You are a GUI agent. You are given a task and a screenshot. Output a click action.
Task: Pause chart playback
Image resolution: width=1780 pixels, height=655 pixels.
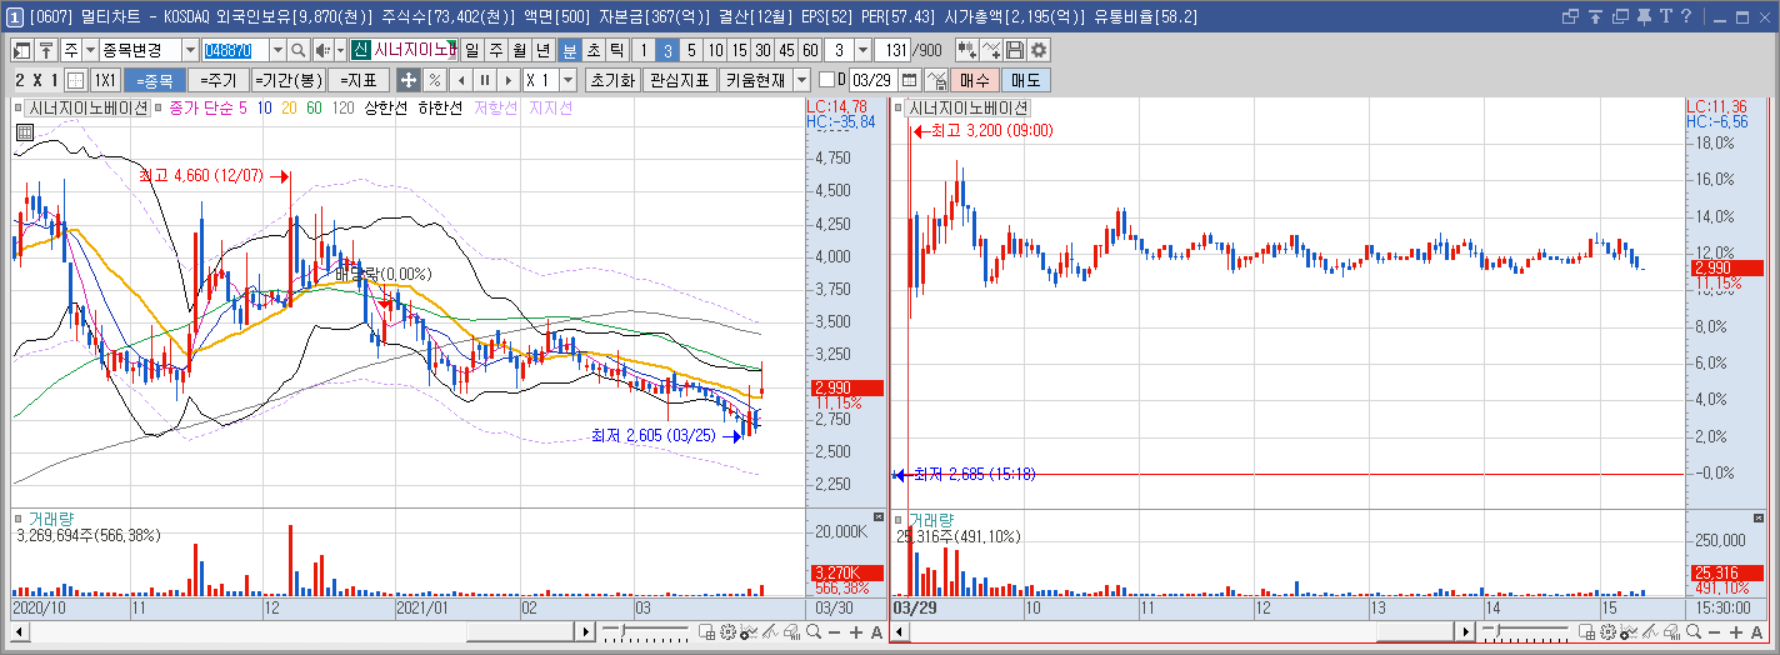[x=485, y=80]
